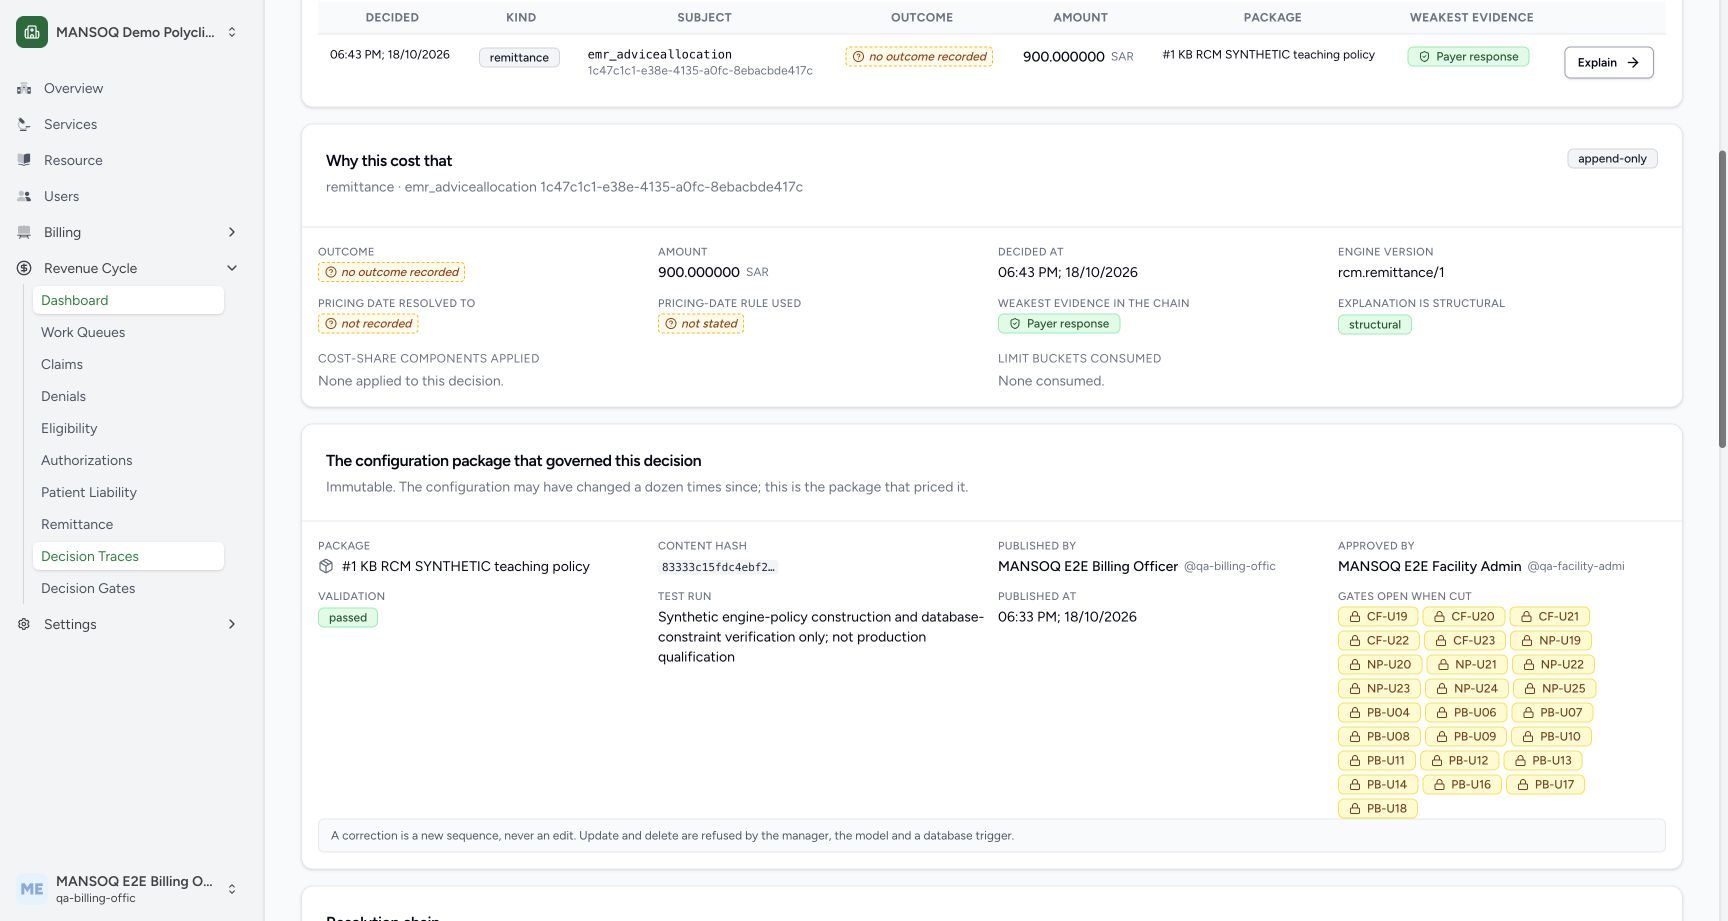1728x921 pixels.
Task: Click the arrow icon on Explain button
Action: click(x=1633, y=62)
